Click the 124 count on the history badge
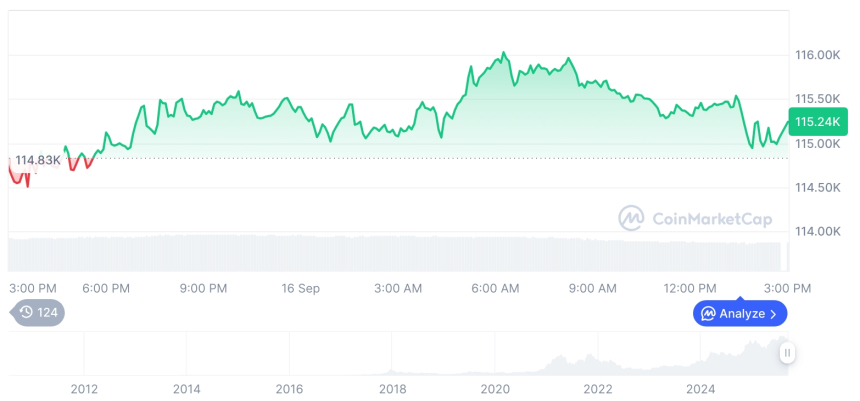 (48, 313)
